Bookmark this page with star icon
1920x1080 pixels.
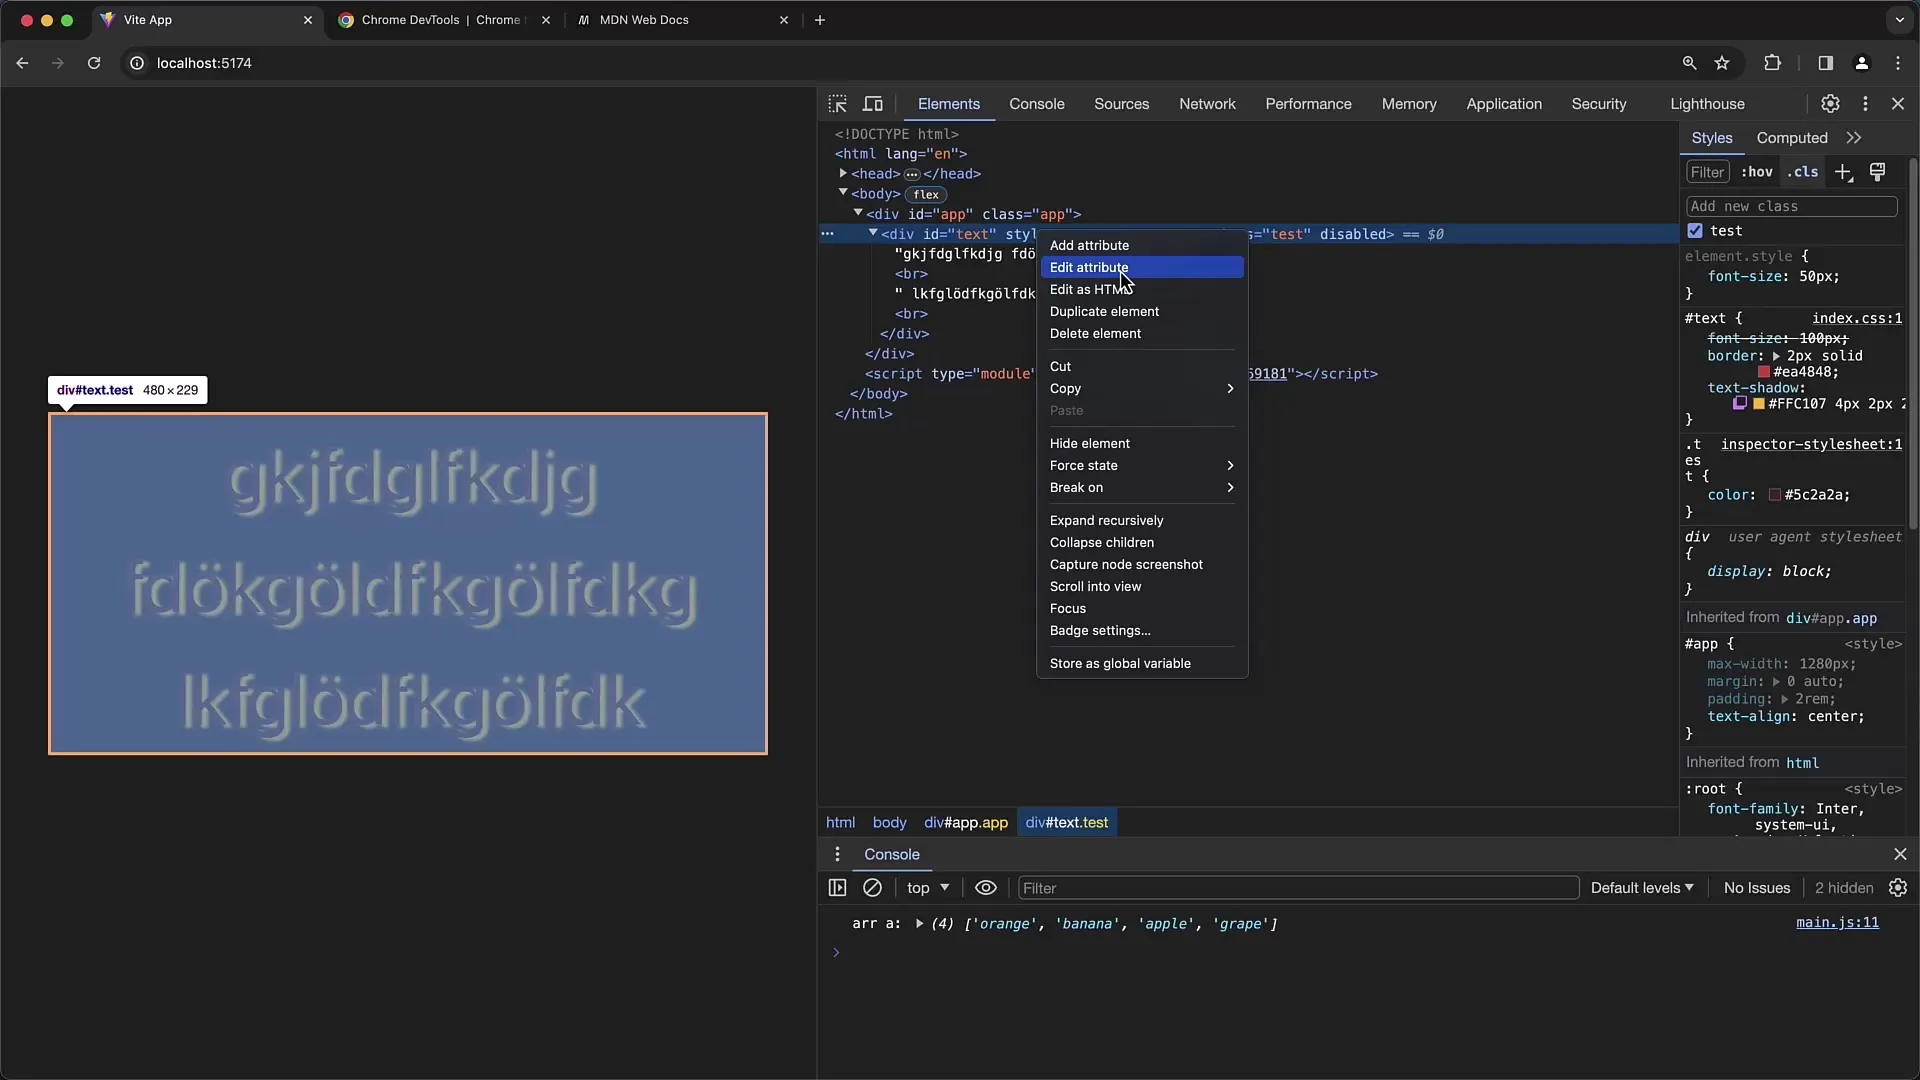[x=1722, y=63]
